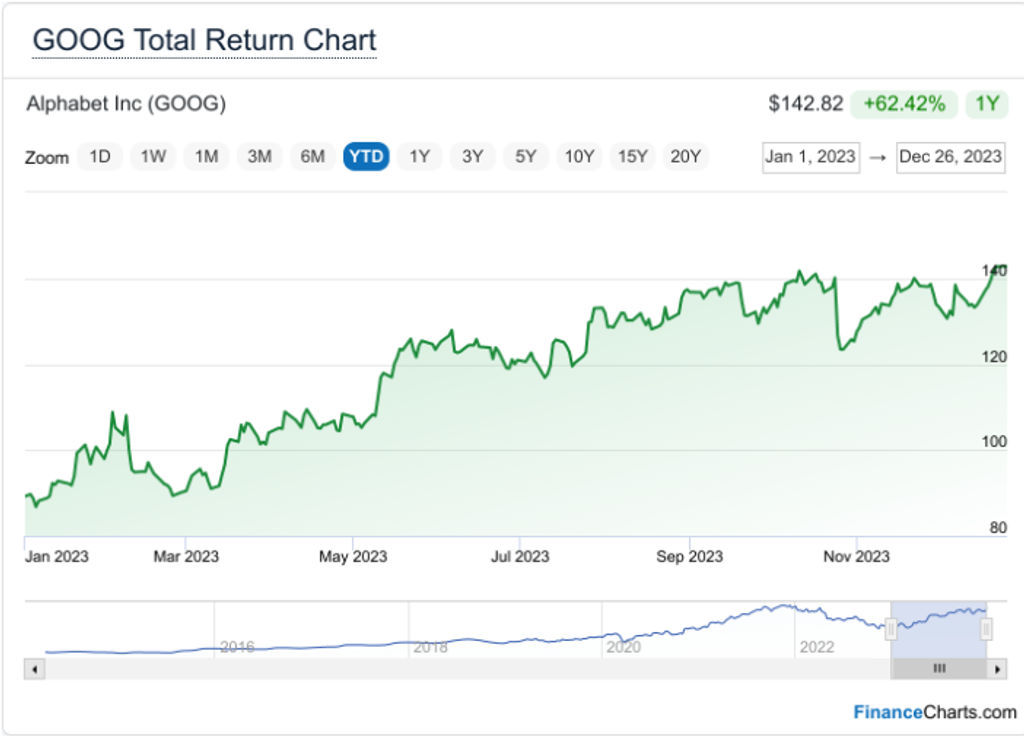This screenshot has width=1024, height=738.
Task: Click the 2022 label in the navigator
Action: coord(816,647)
